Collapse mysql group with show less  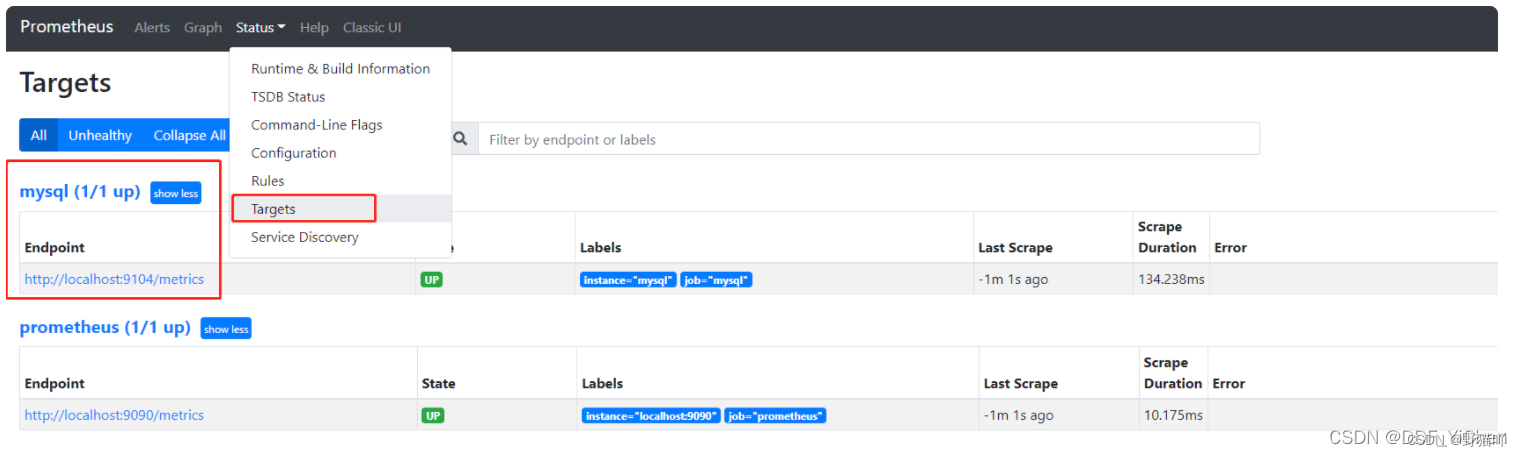(x=176, y=193)
